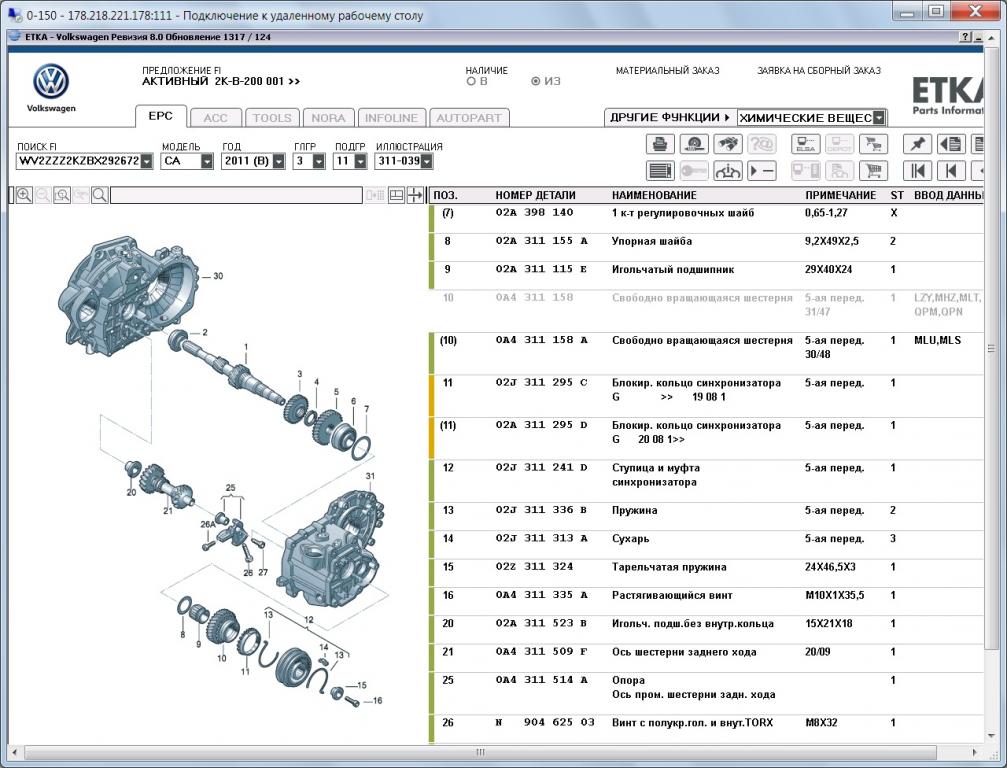Select the 'Игольчатый подшипник' row
Viewport: 1007px width, 768px height.
(706, 275)
